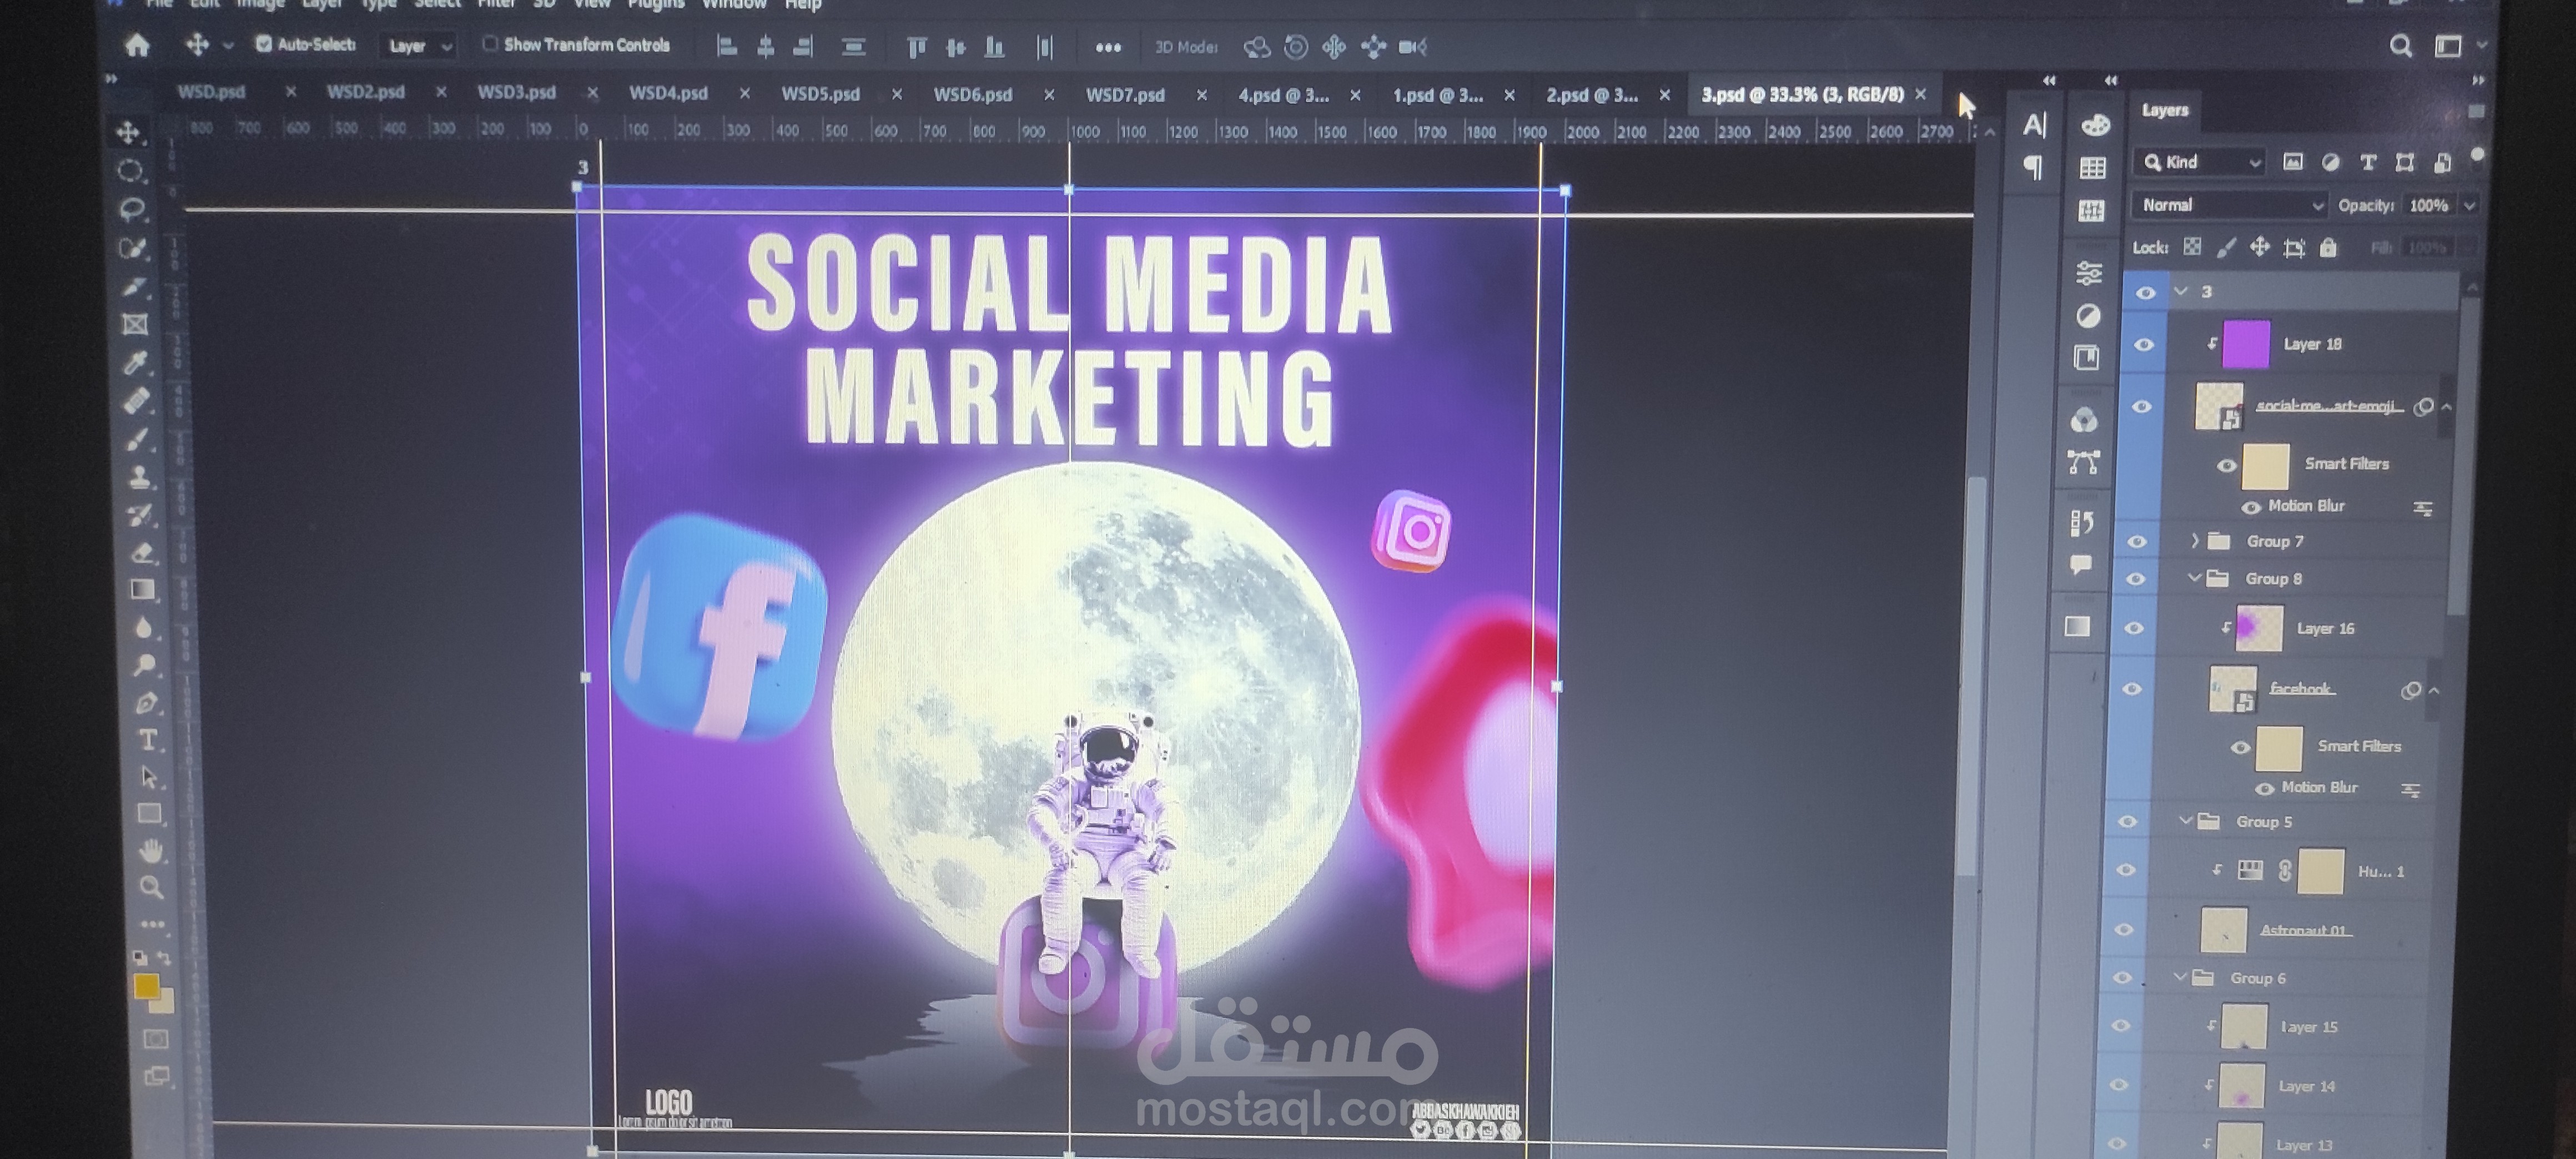Toggle Quick Mask mode icon
This screenshot has width=2576, height=1159.
(155, 1040)
